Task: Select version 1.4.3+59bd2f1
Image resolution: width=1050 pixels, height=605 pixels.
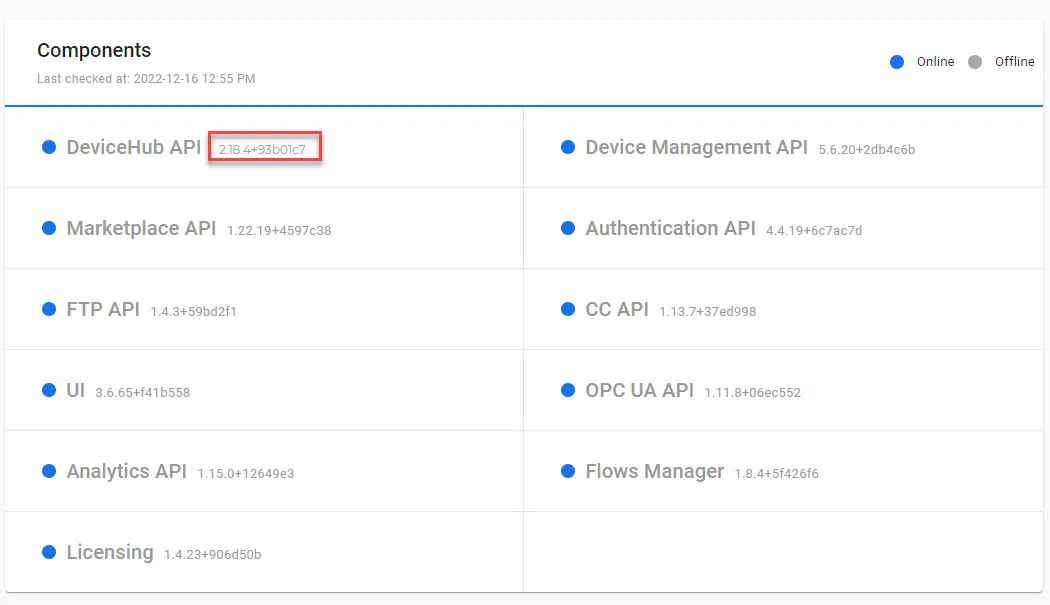Action: click(194, 312)
